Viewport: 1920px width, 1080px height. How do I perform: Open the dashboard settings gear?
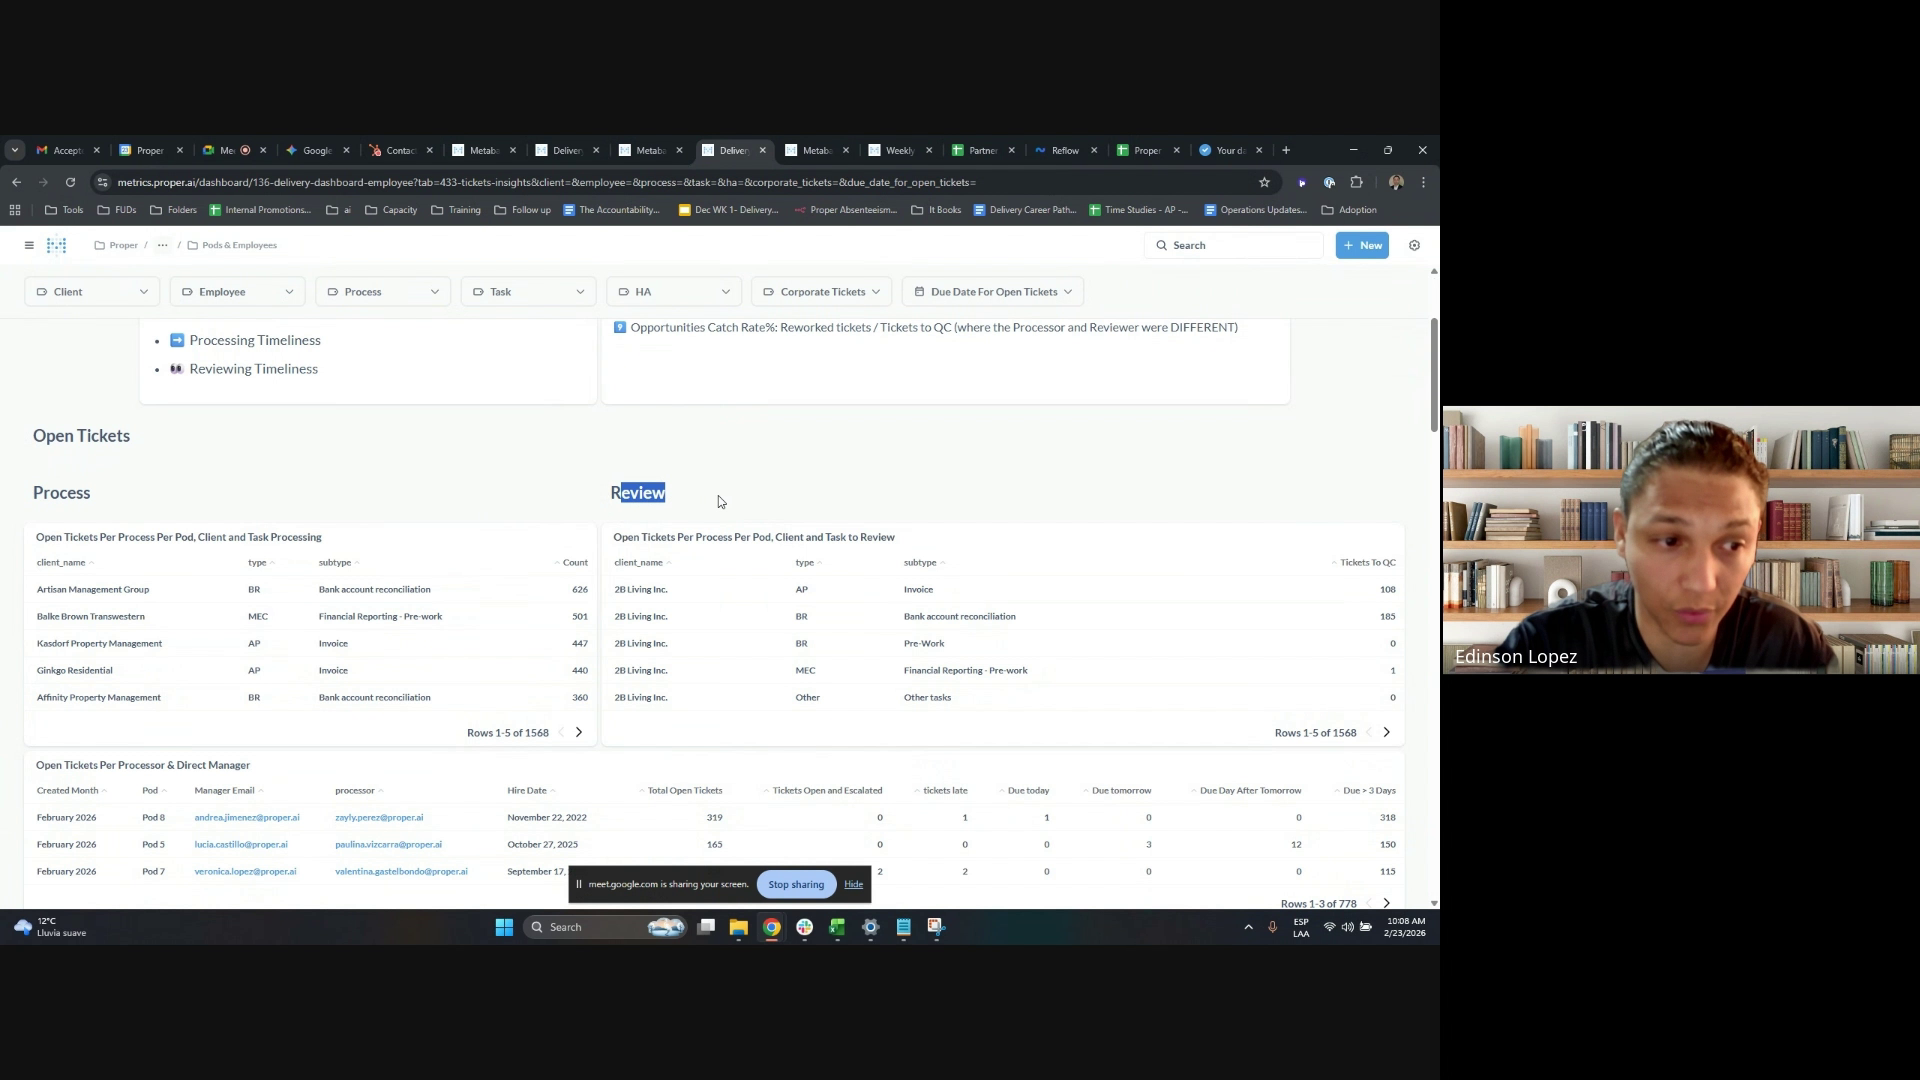1414,245
